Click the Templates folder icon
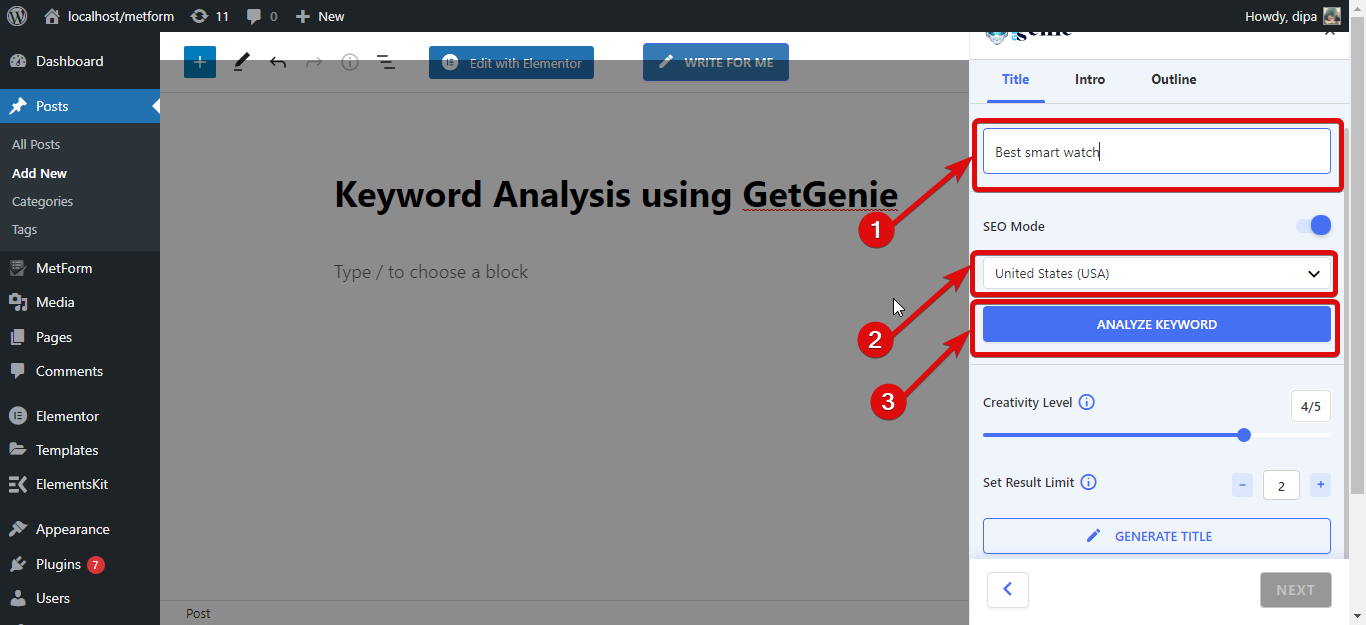This screenshot has width=1366, height=625. click(x=18, y=450)
